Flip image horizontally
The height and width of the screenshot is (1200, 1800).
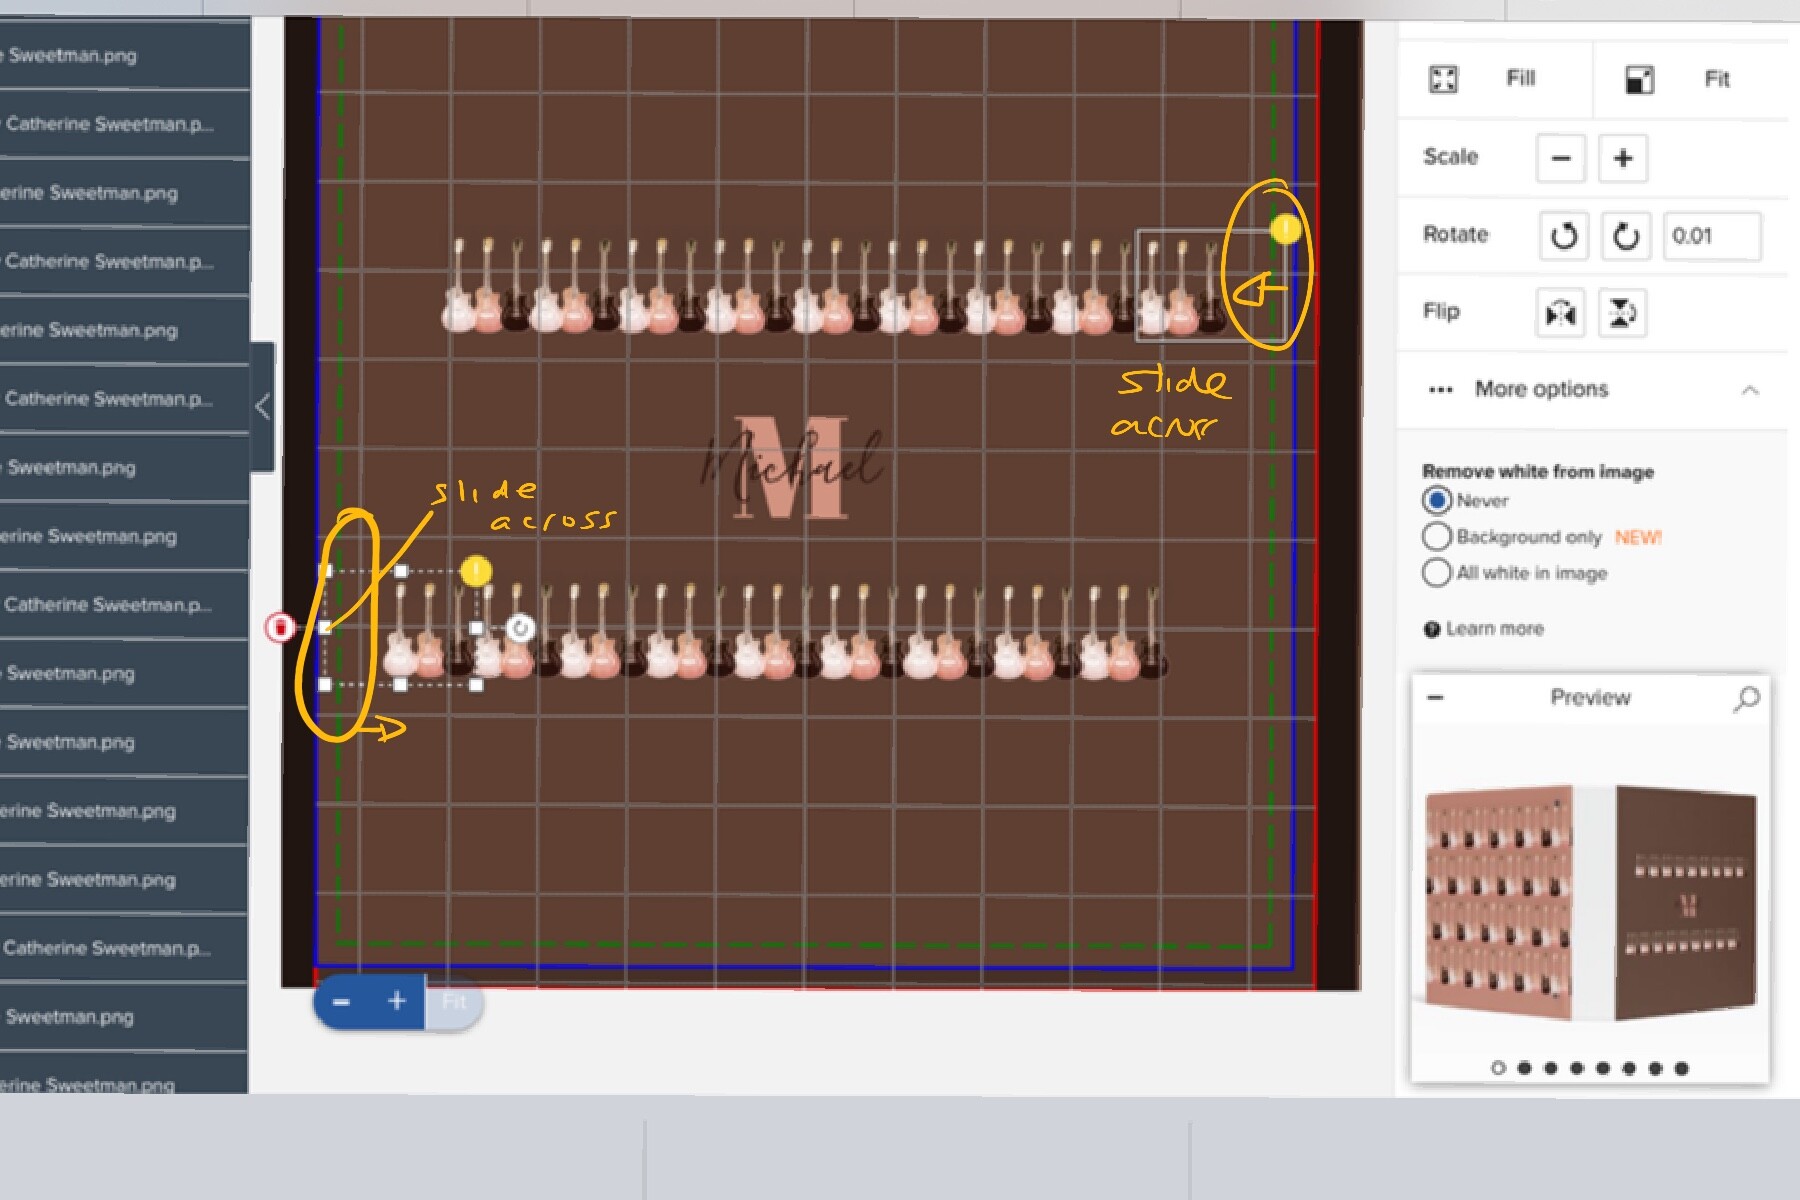click(x=1560, y=313)
